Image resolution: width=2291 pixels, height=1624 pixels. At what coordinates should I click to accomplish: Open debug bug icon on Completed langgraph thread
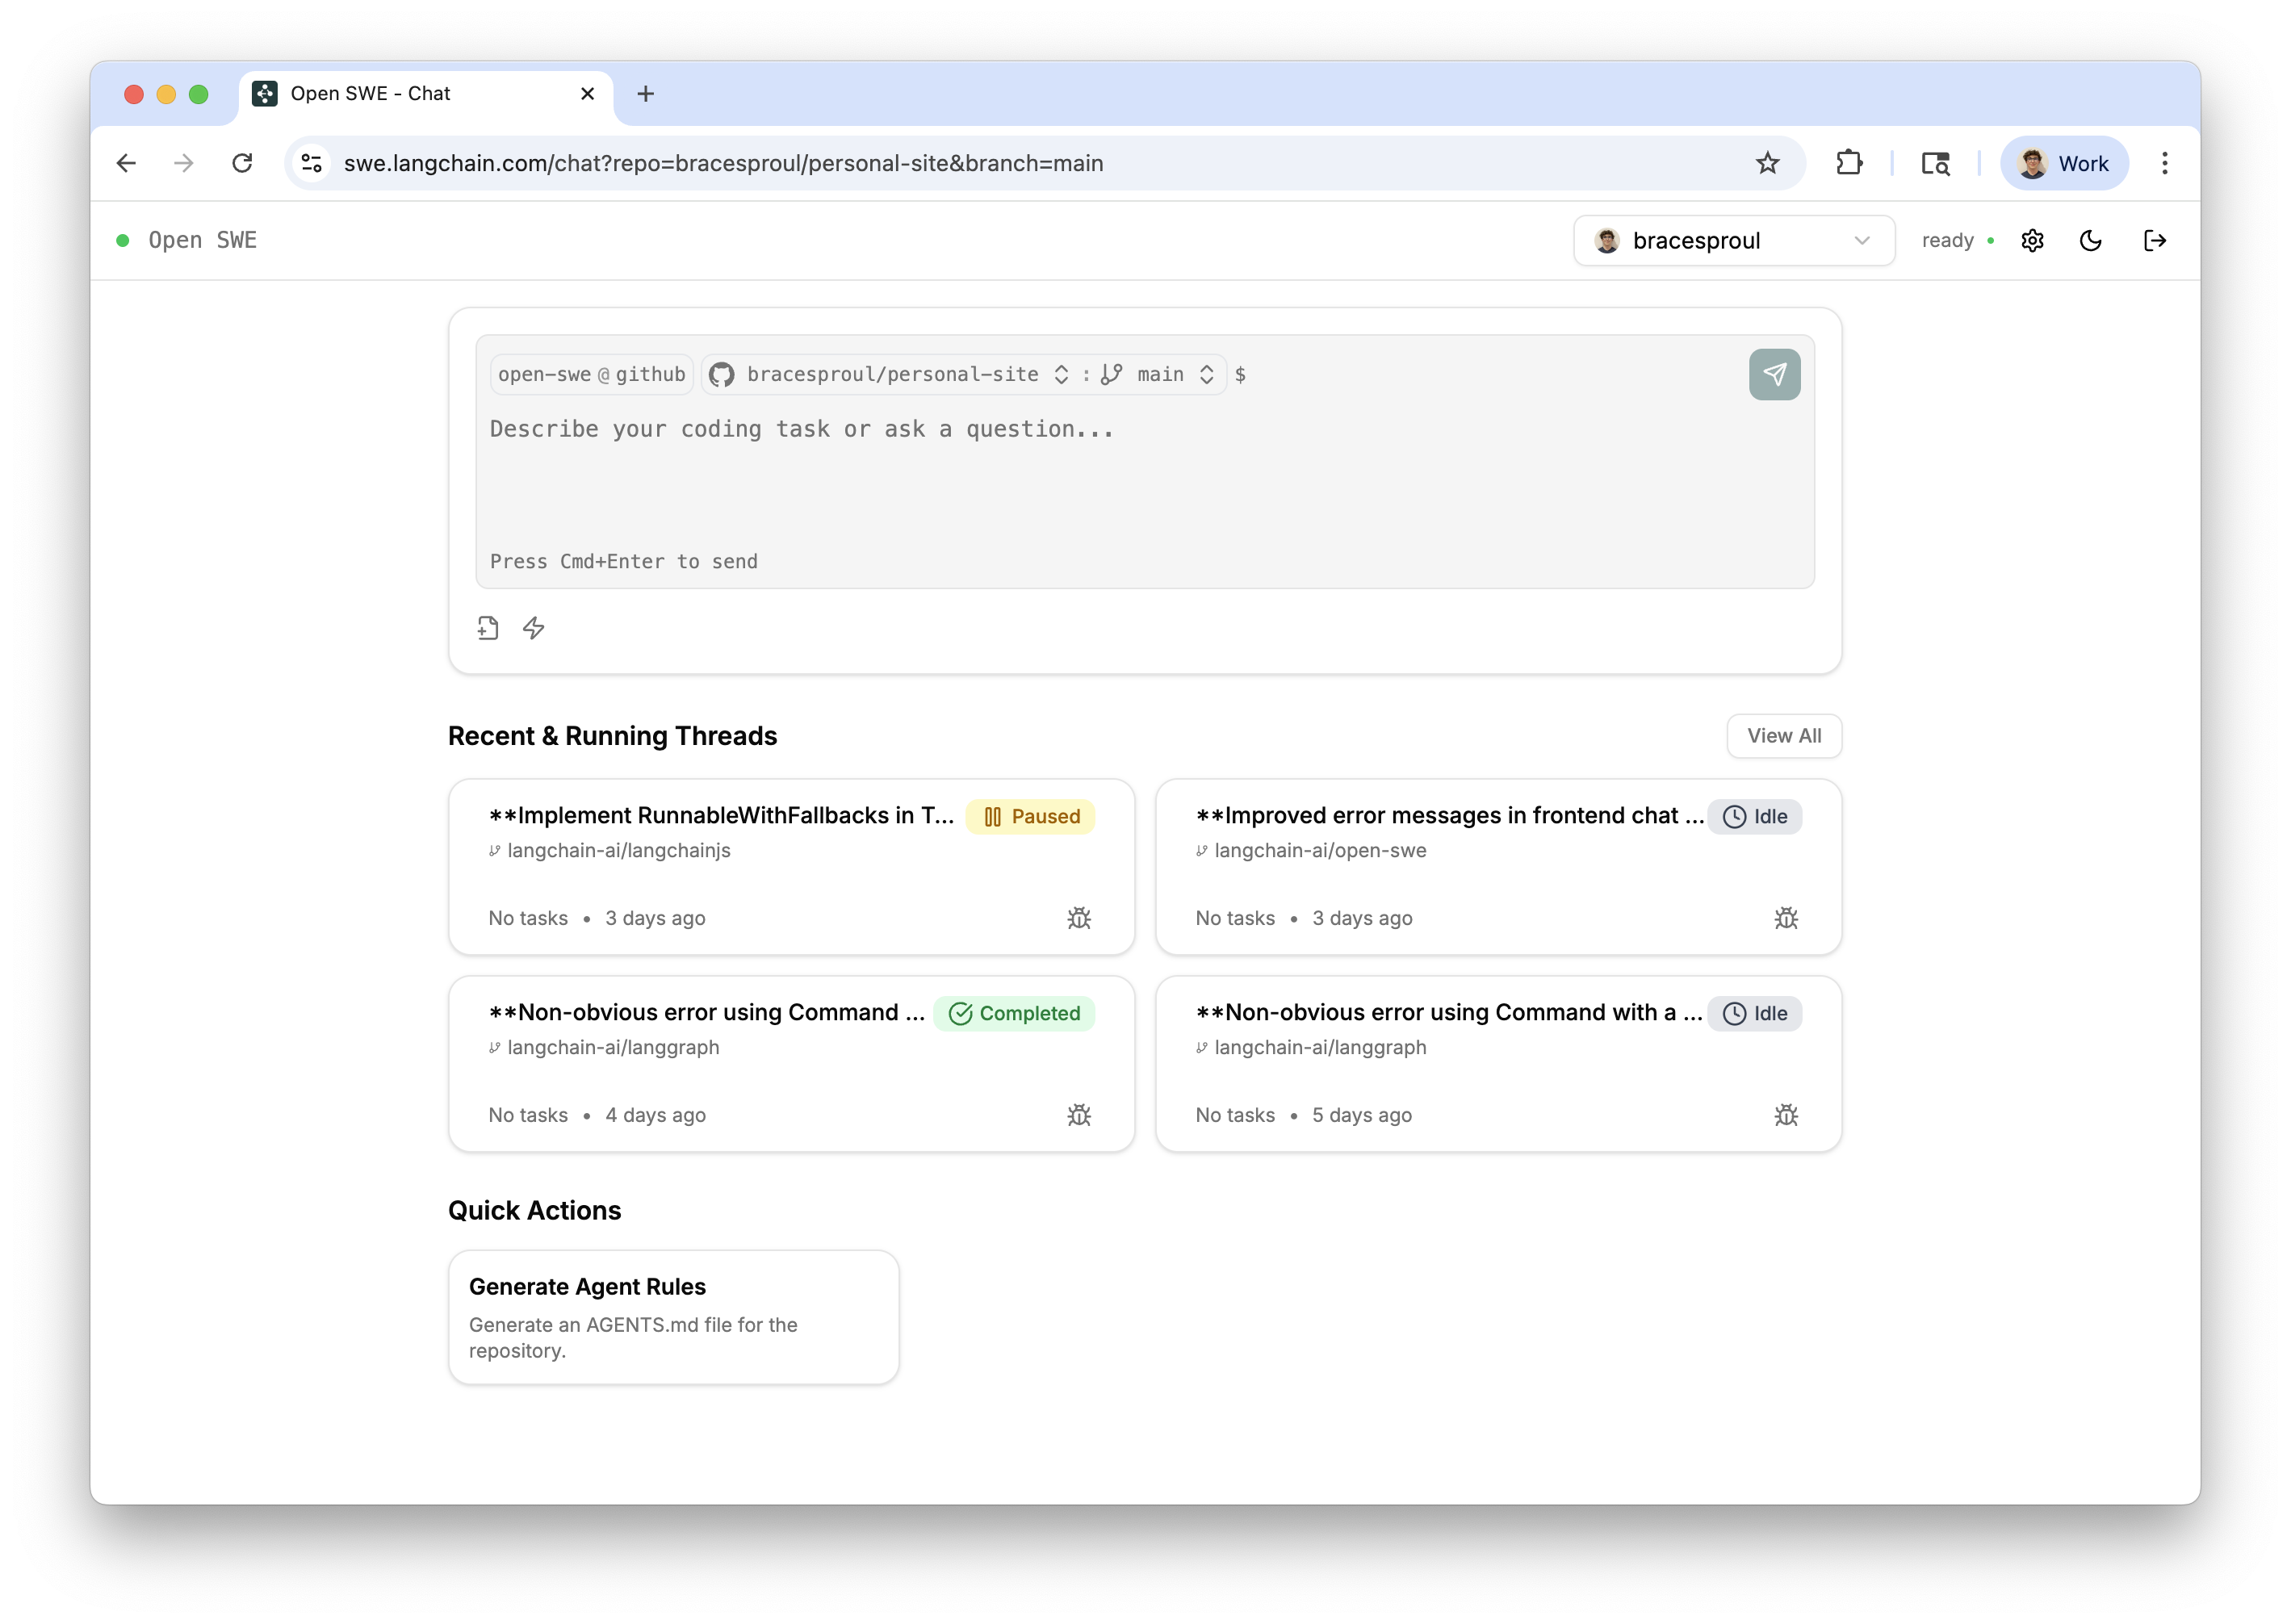pyautogui.click(x=1079, y=1115)
